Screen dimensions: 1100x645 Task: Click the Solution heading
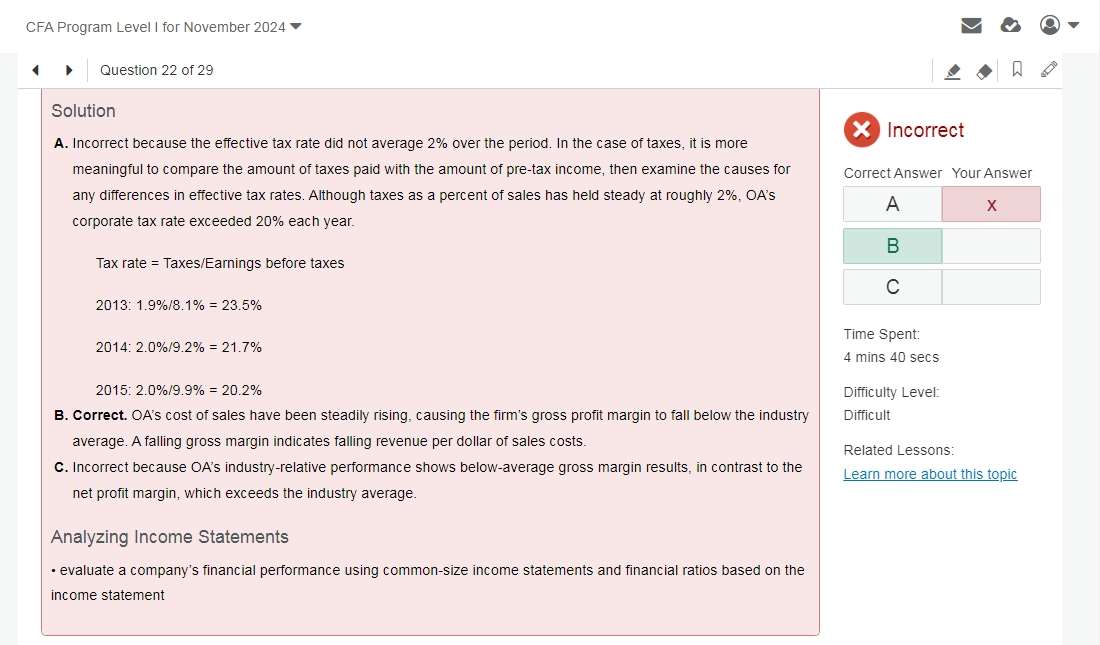point(83,111)
